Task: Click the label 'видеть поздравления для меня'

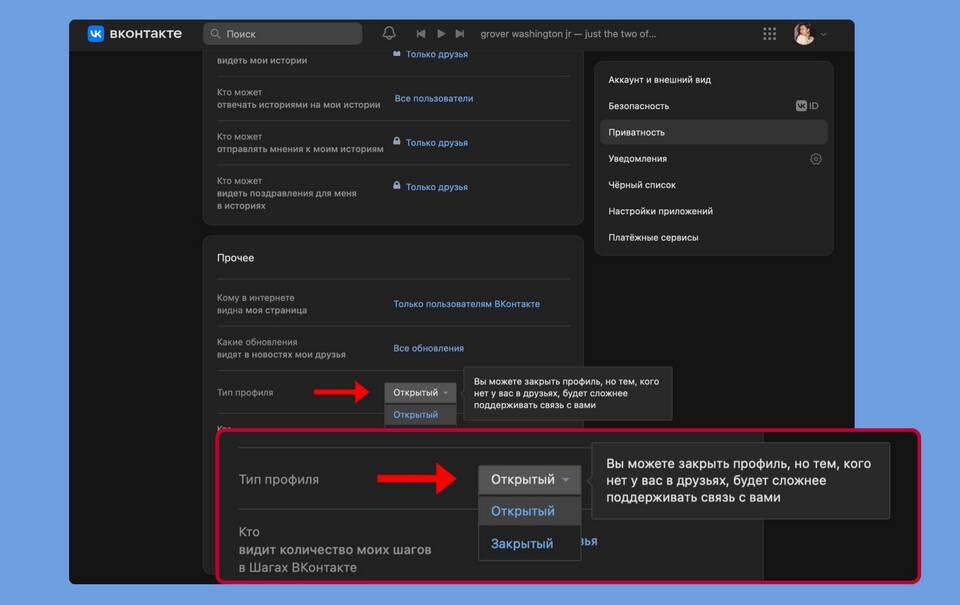Action: point(287,193)
